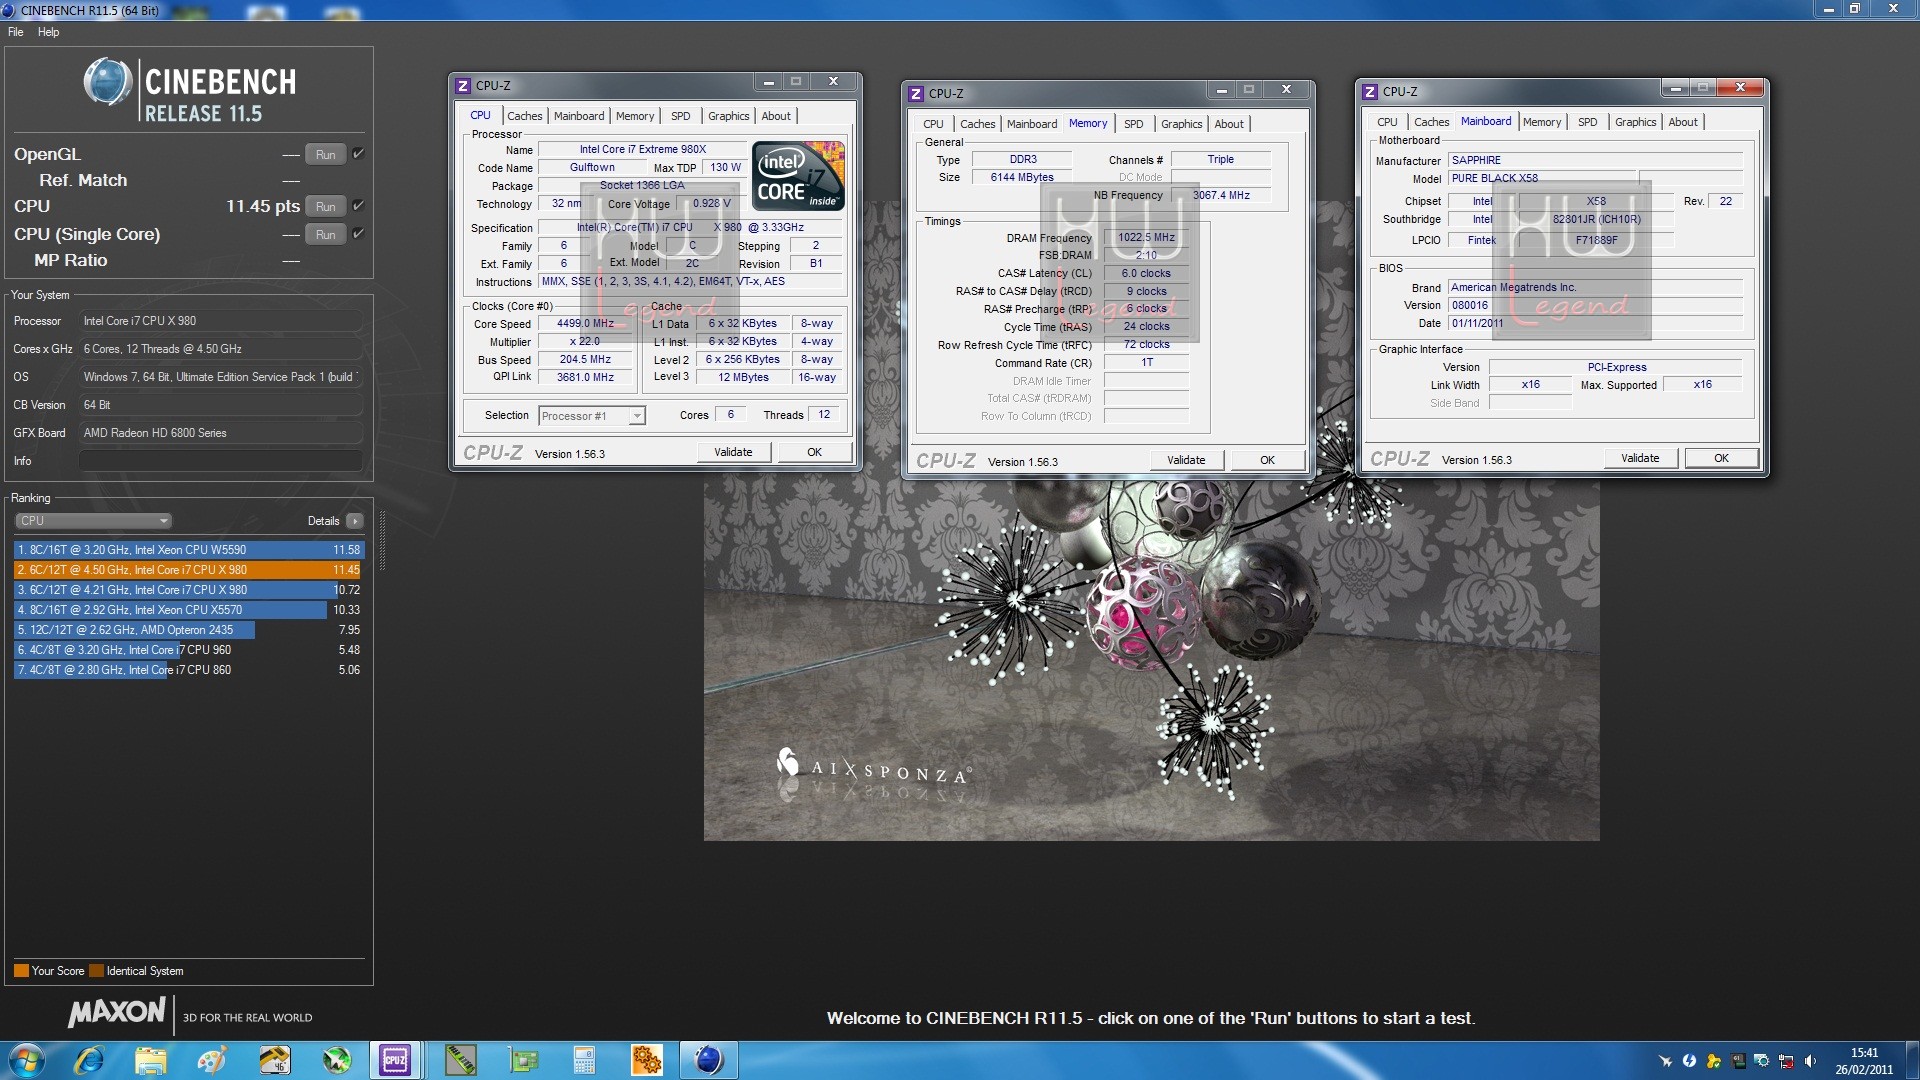The image size is (1920, 1080).
Task: Select ranking row Intel Core i7 CPU 960
Action: pyautogui.click(x=188, y=650)
